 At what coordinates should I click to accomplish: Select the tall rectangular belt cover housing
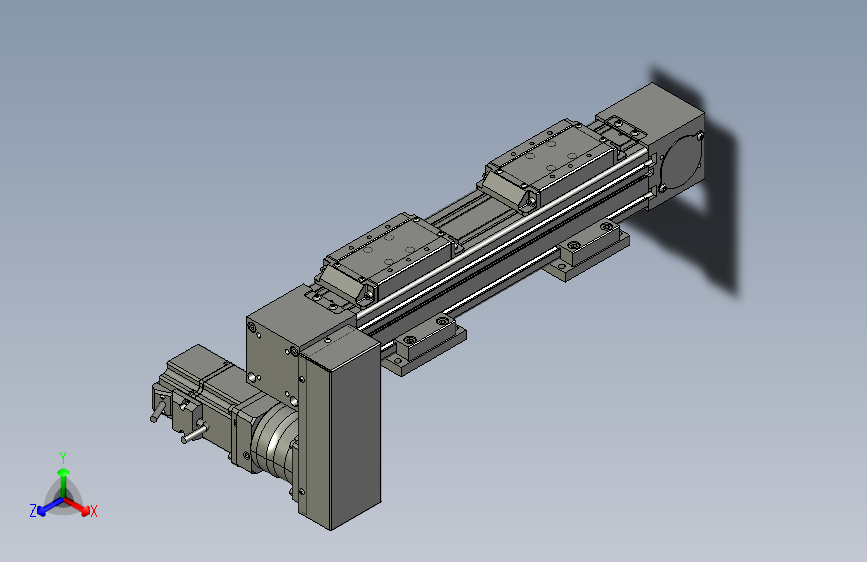tap(340, 426)
